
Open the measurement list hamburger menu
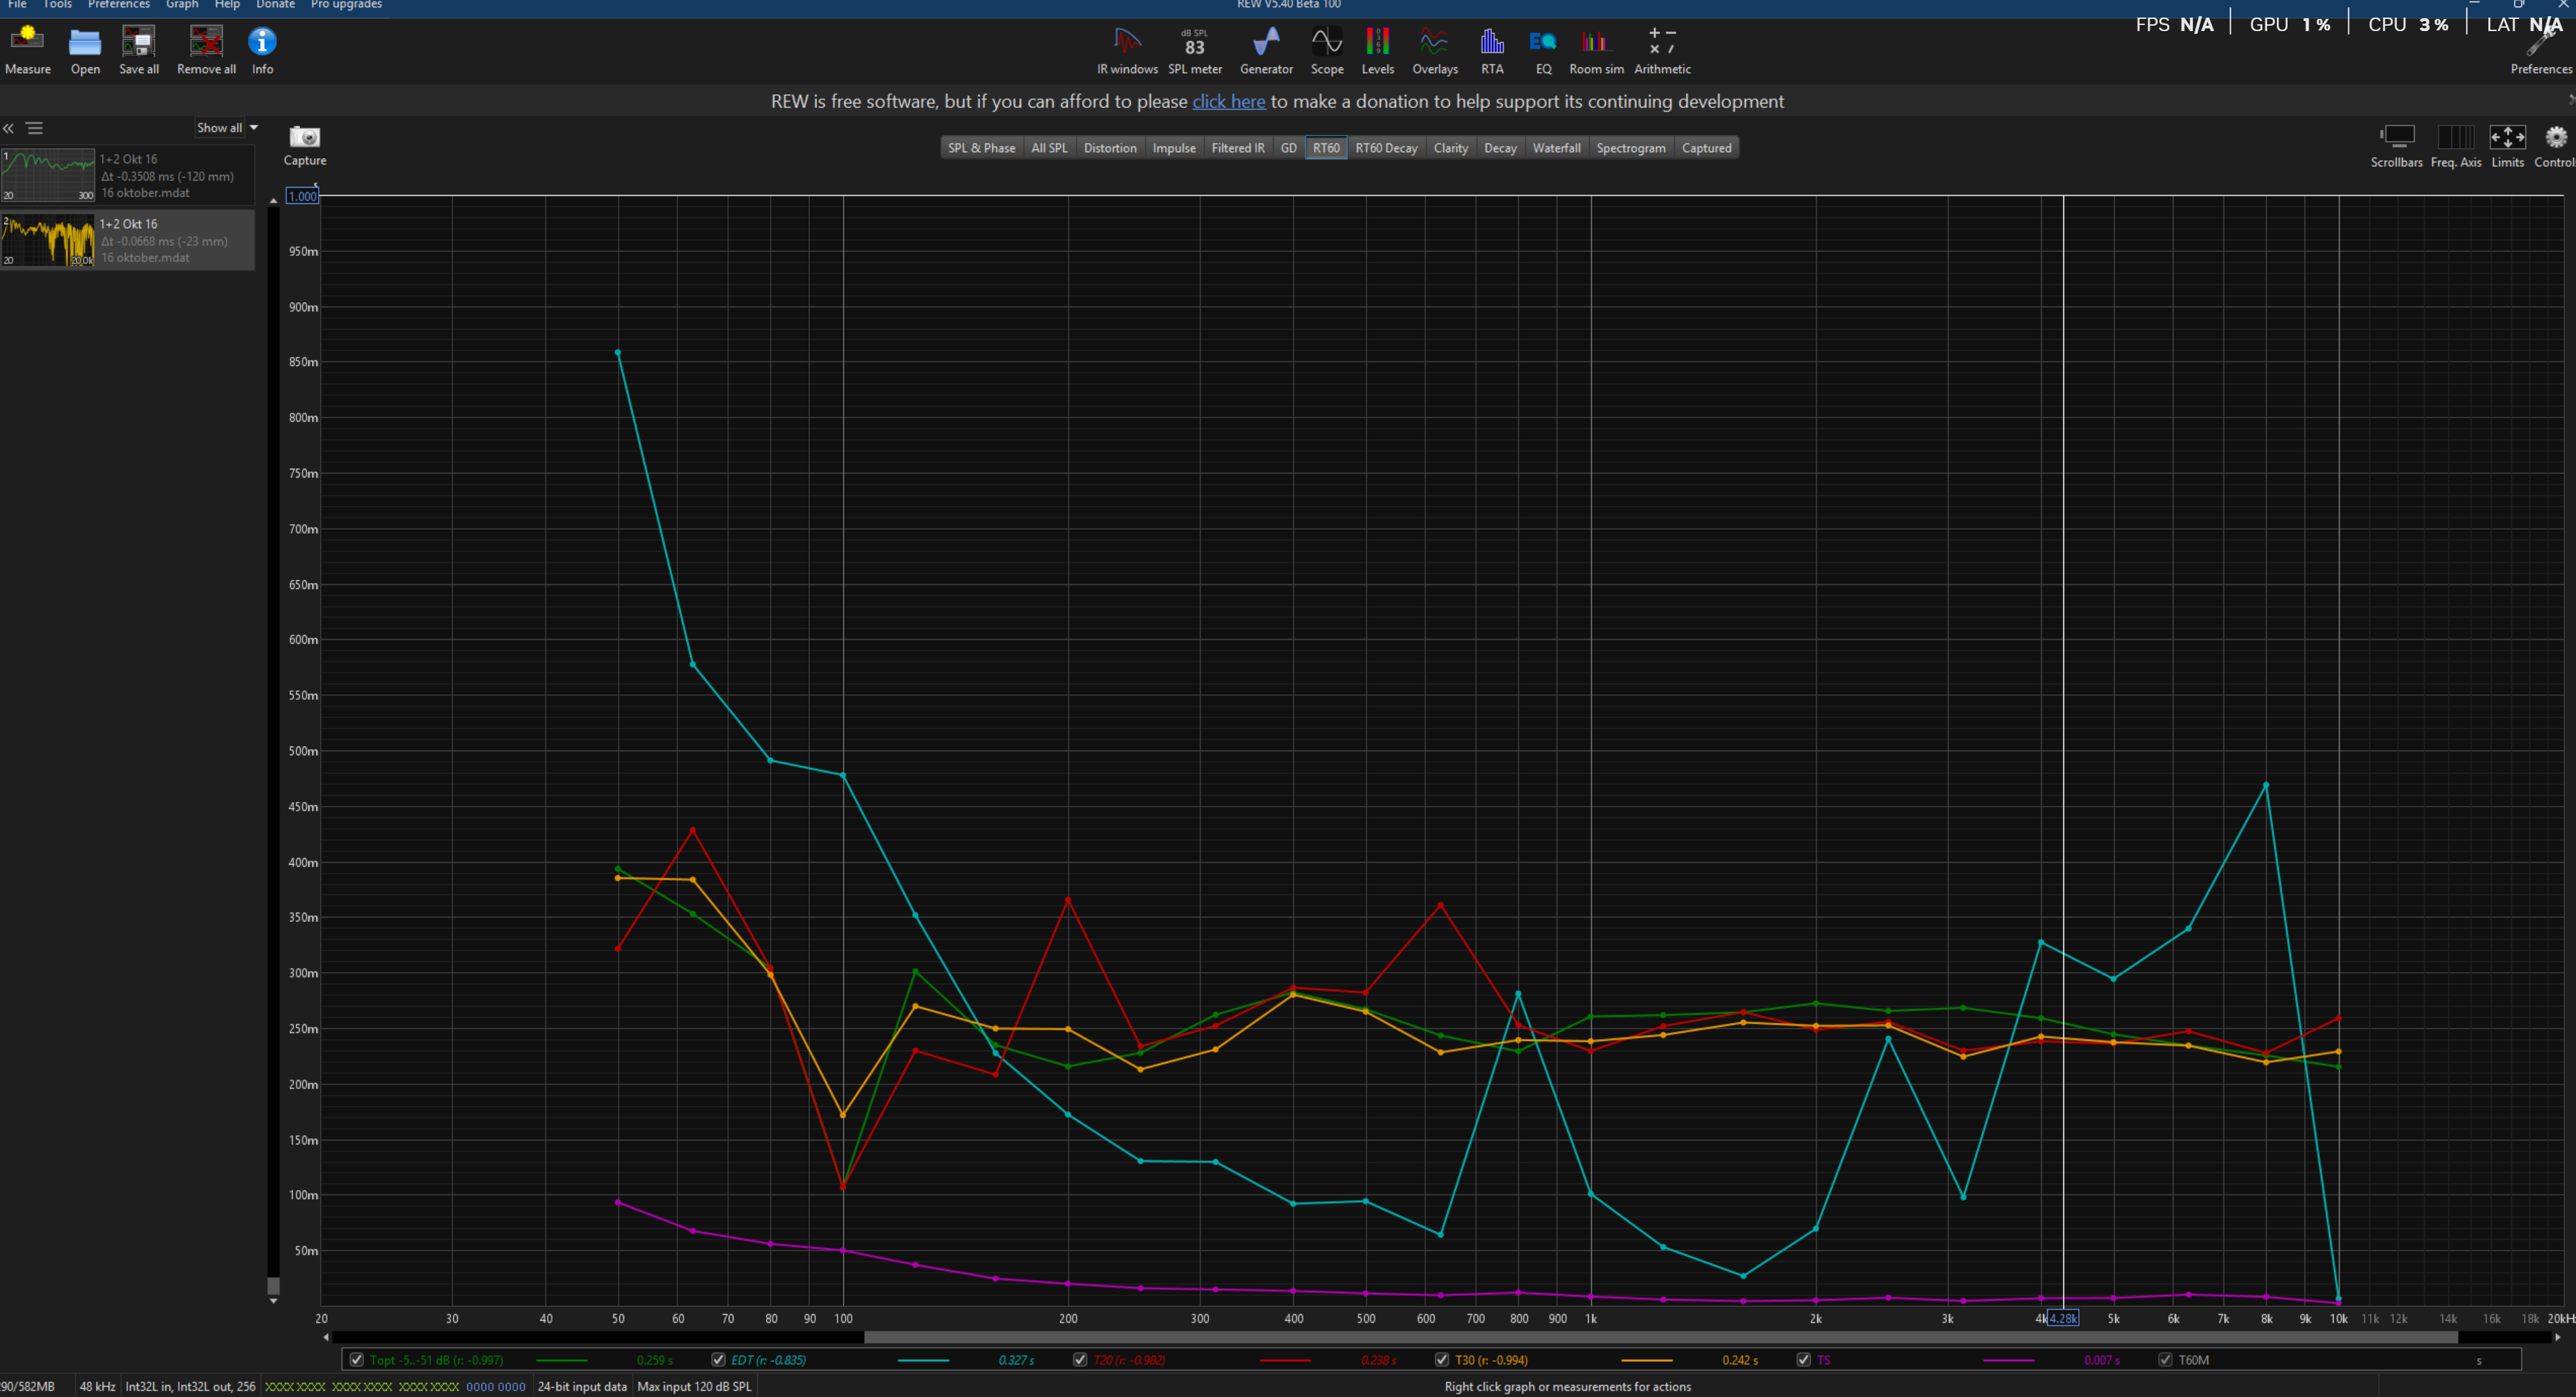tap(35, 128)
